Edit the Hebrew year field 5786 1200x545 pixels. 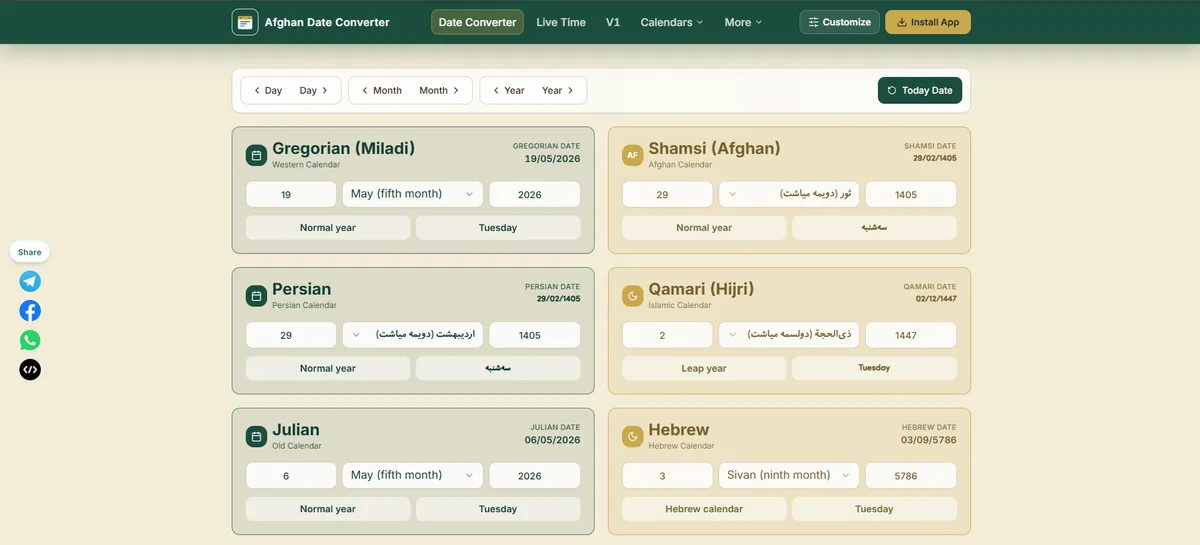[x=911, y=475]
